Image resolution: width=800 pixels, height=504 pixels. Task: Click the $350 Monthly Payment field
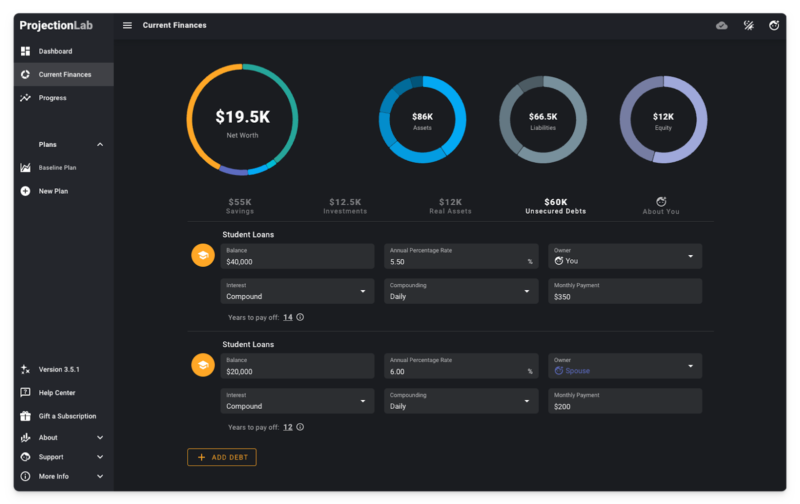(624, 291)
